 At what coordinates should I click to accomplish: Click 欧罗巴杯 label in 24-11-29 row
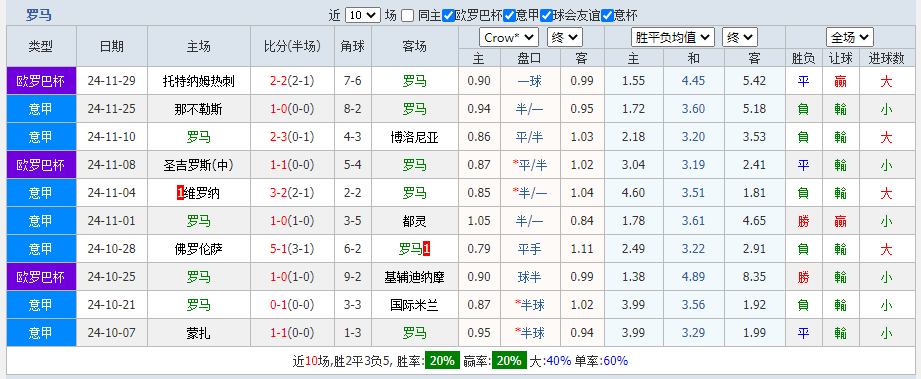41,81
